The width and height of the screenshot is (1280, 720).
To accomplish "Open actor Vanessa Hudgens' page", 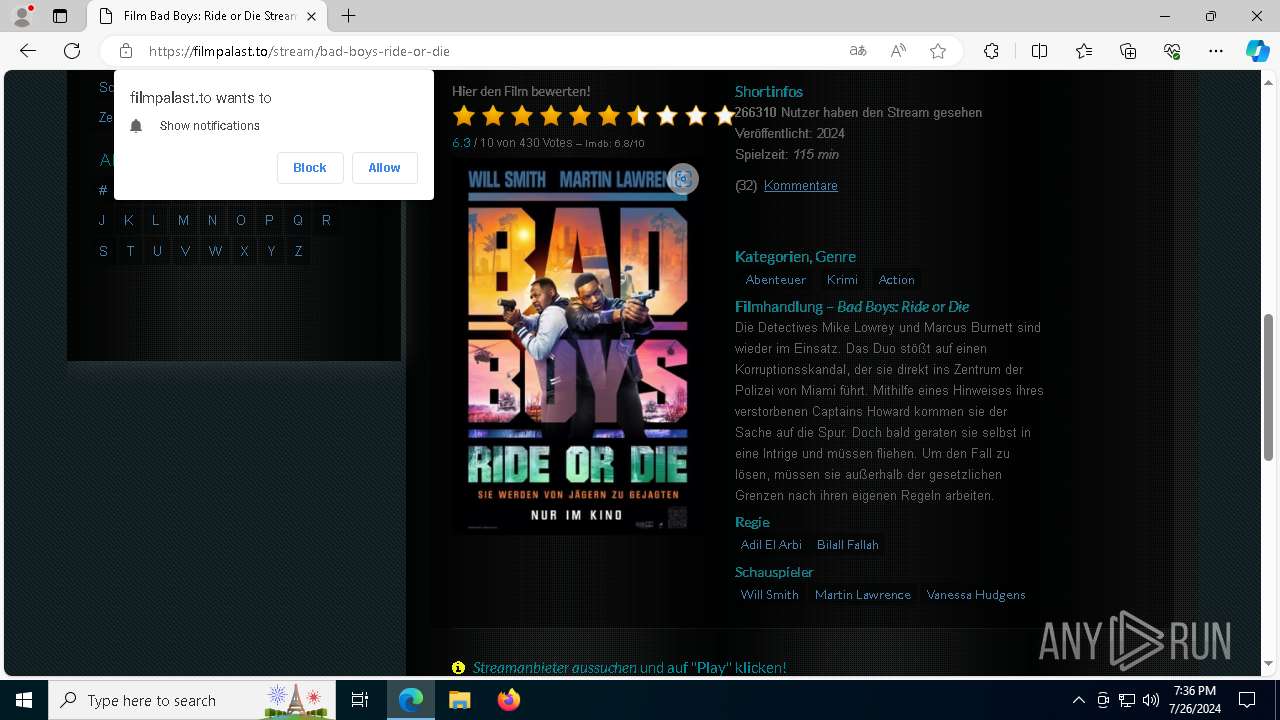I will [x=976, y=595].
